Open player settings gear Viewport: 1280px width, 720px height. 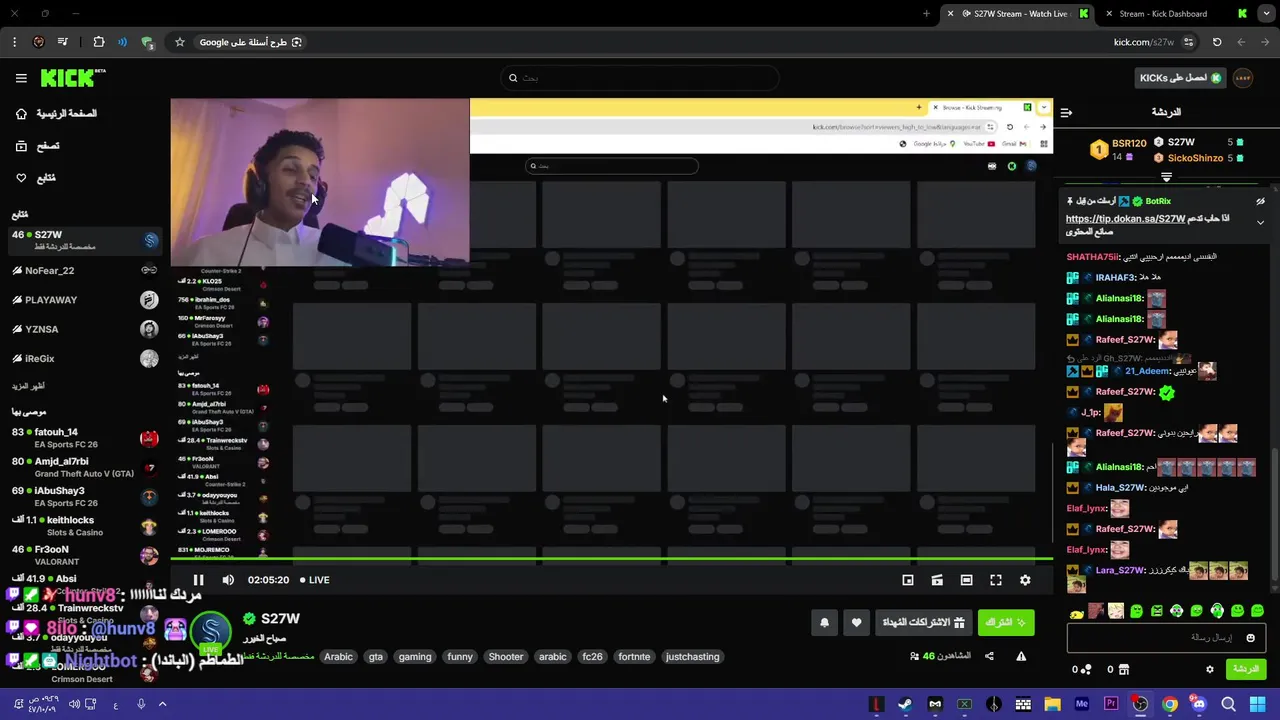coord(1025,580)
